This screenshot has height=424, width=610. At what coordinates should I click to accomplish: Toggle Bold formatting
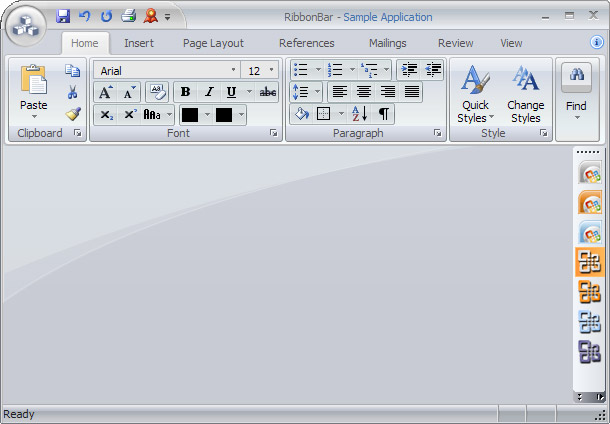click(x=186, y=92)
